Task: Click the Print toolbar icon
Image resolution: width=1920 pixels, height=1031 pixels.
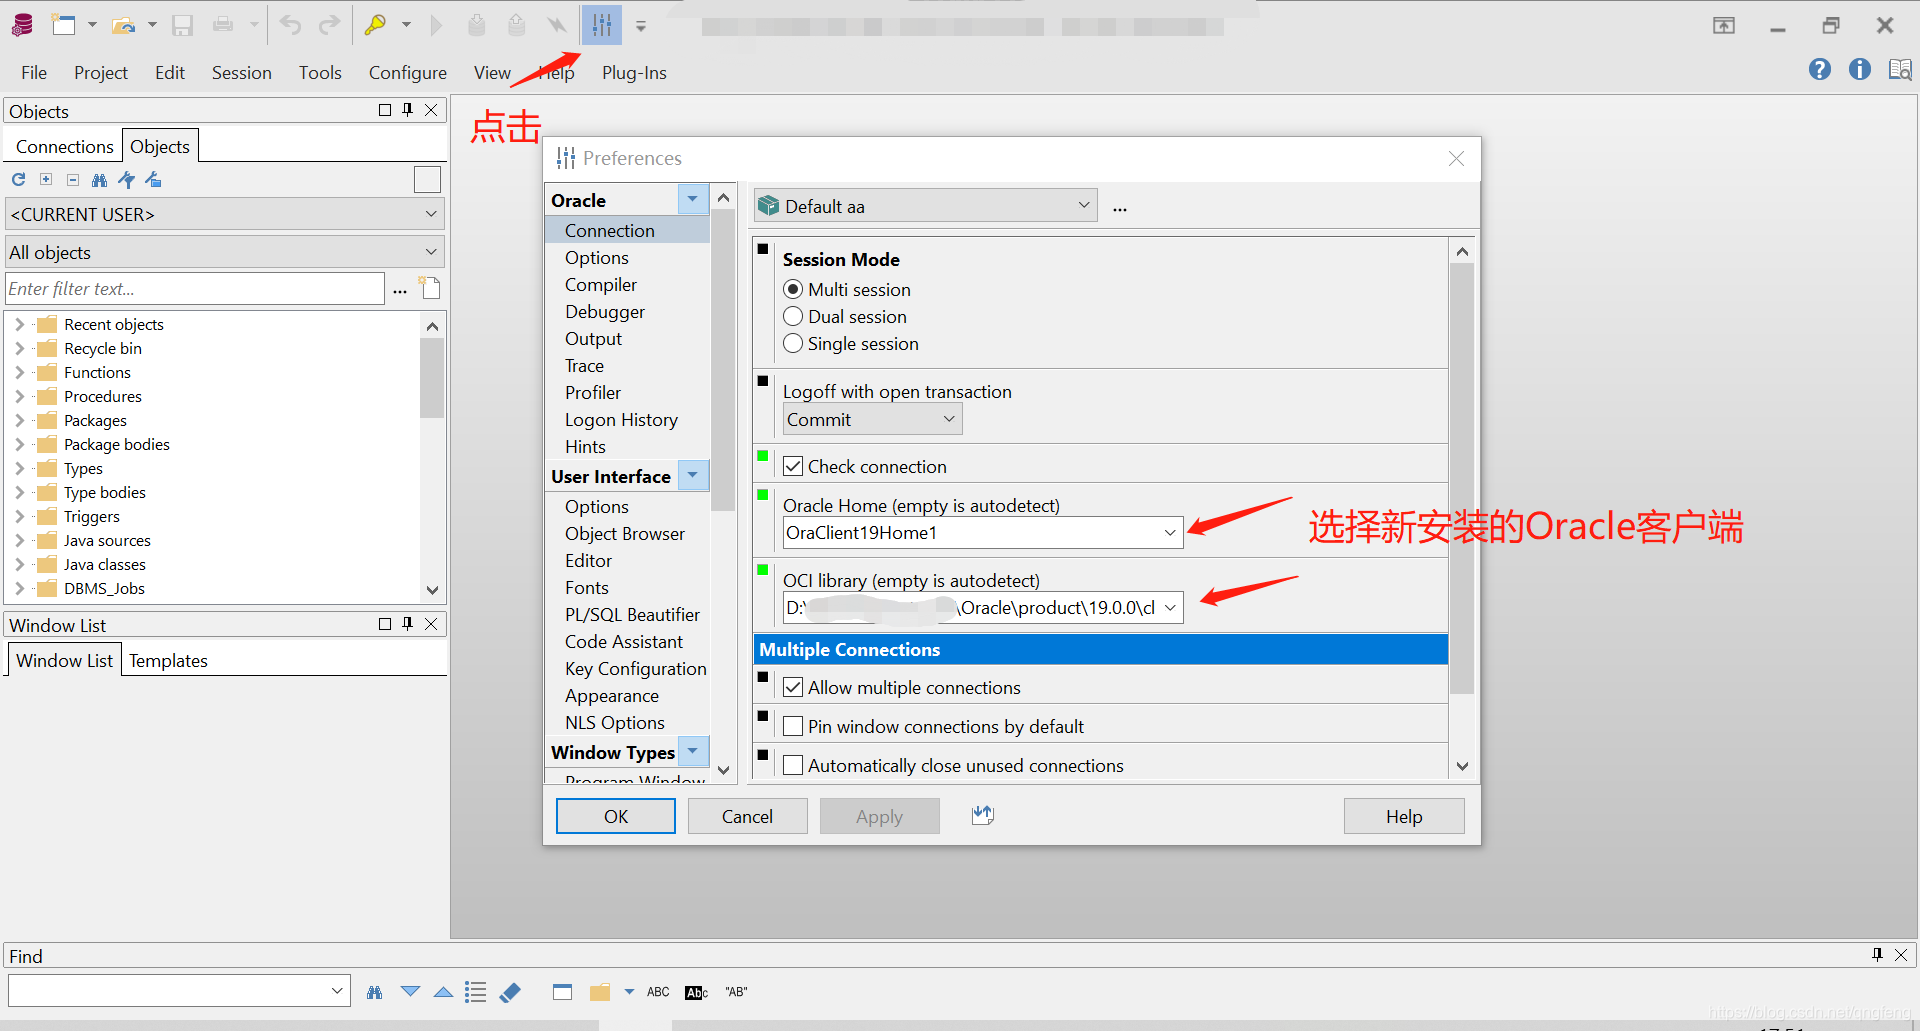Action: (223, 25)
